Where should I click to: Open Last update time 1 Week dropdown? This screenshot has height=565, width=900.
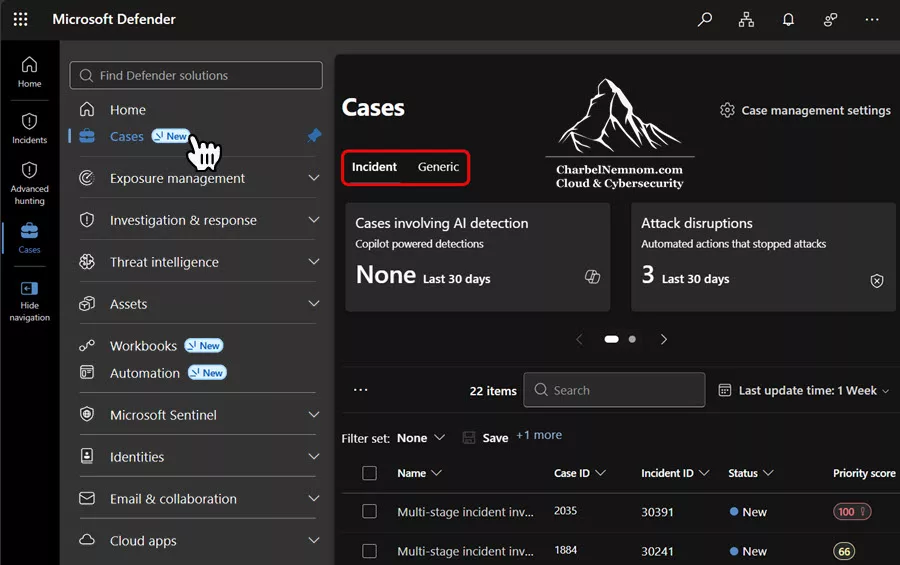click(x=804, y=390)
